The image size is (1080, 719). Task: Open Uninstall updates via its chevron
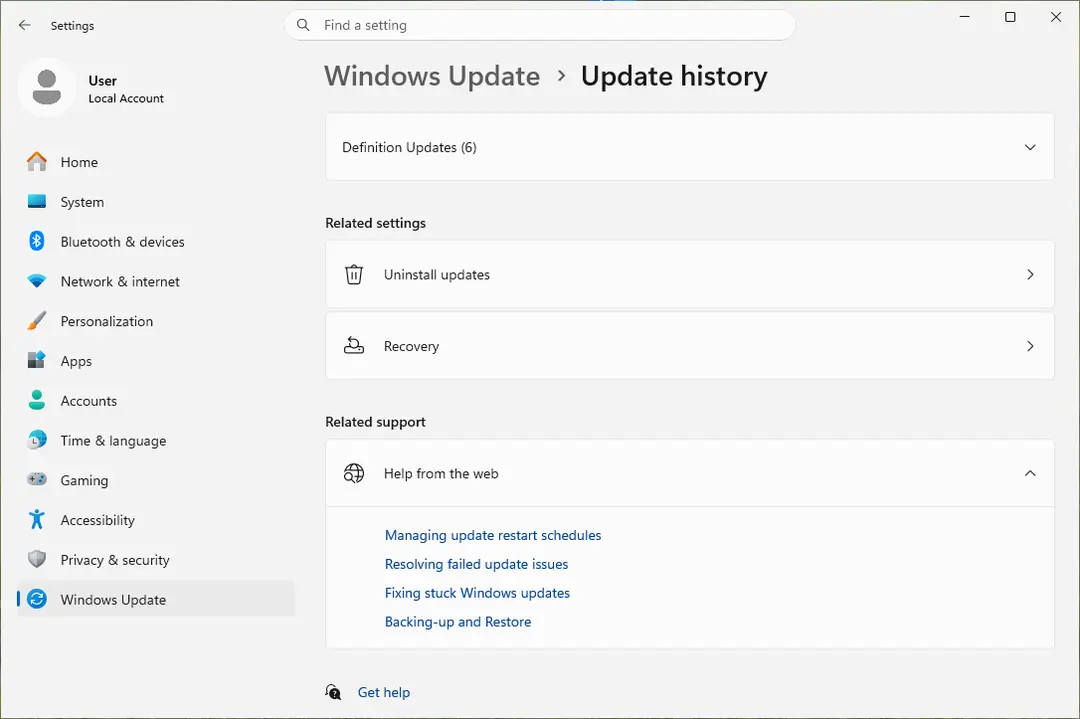(x=1030, y=274)
